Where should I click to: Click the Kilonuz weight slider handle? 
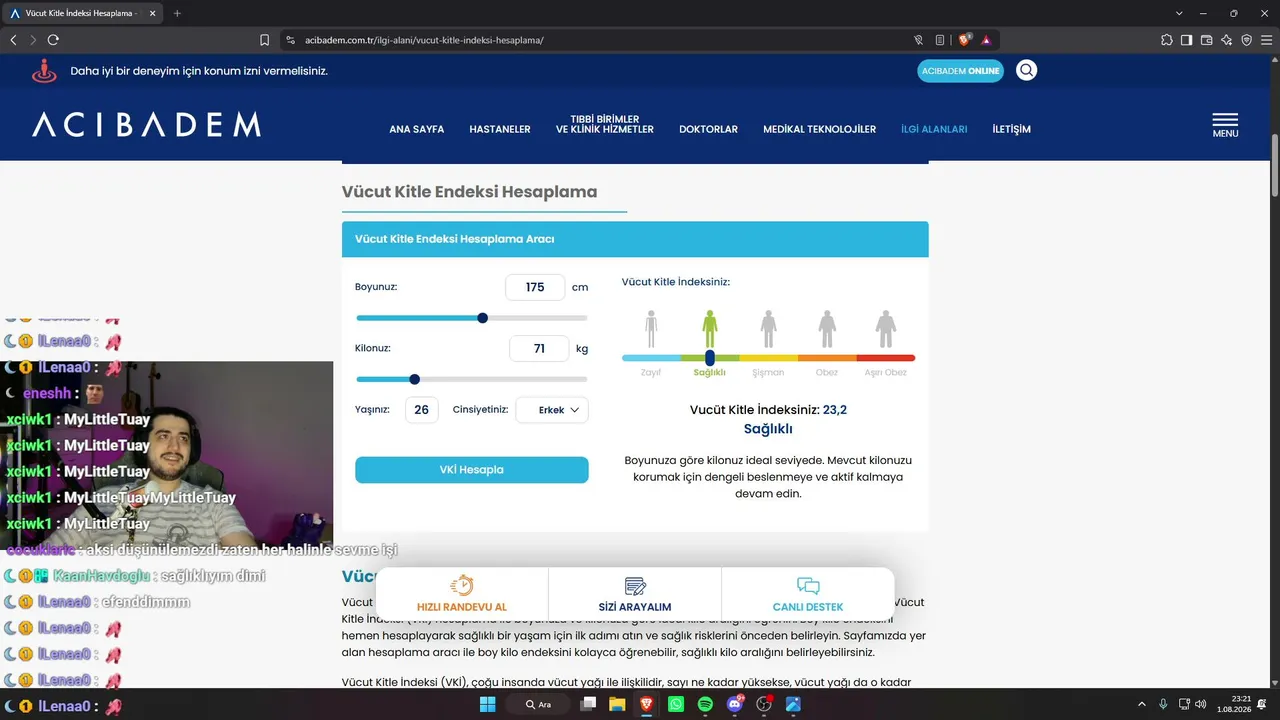pos(415,379)
